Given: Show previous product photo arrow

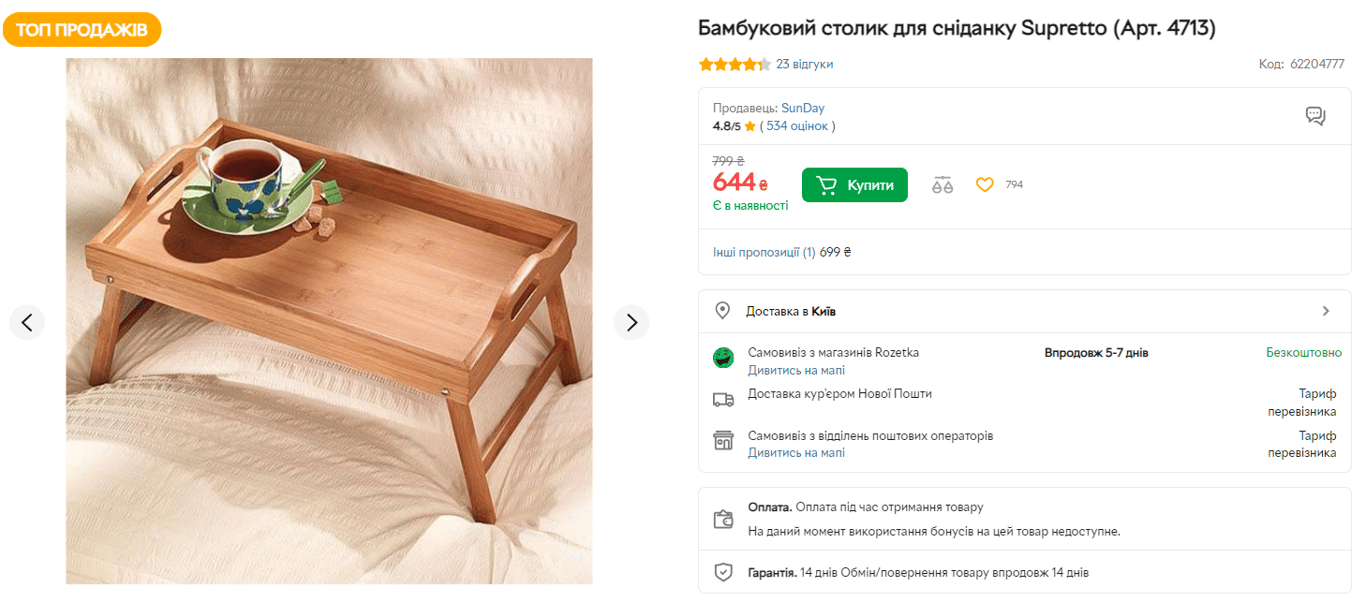Looking at the screenshot, I should (27, 322).
